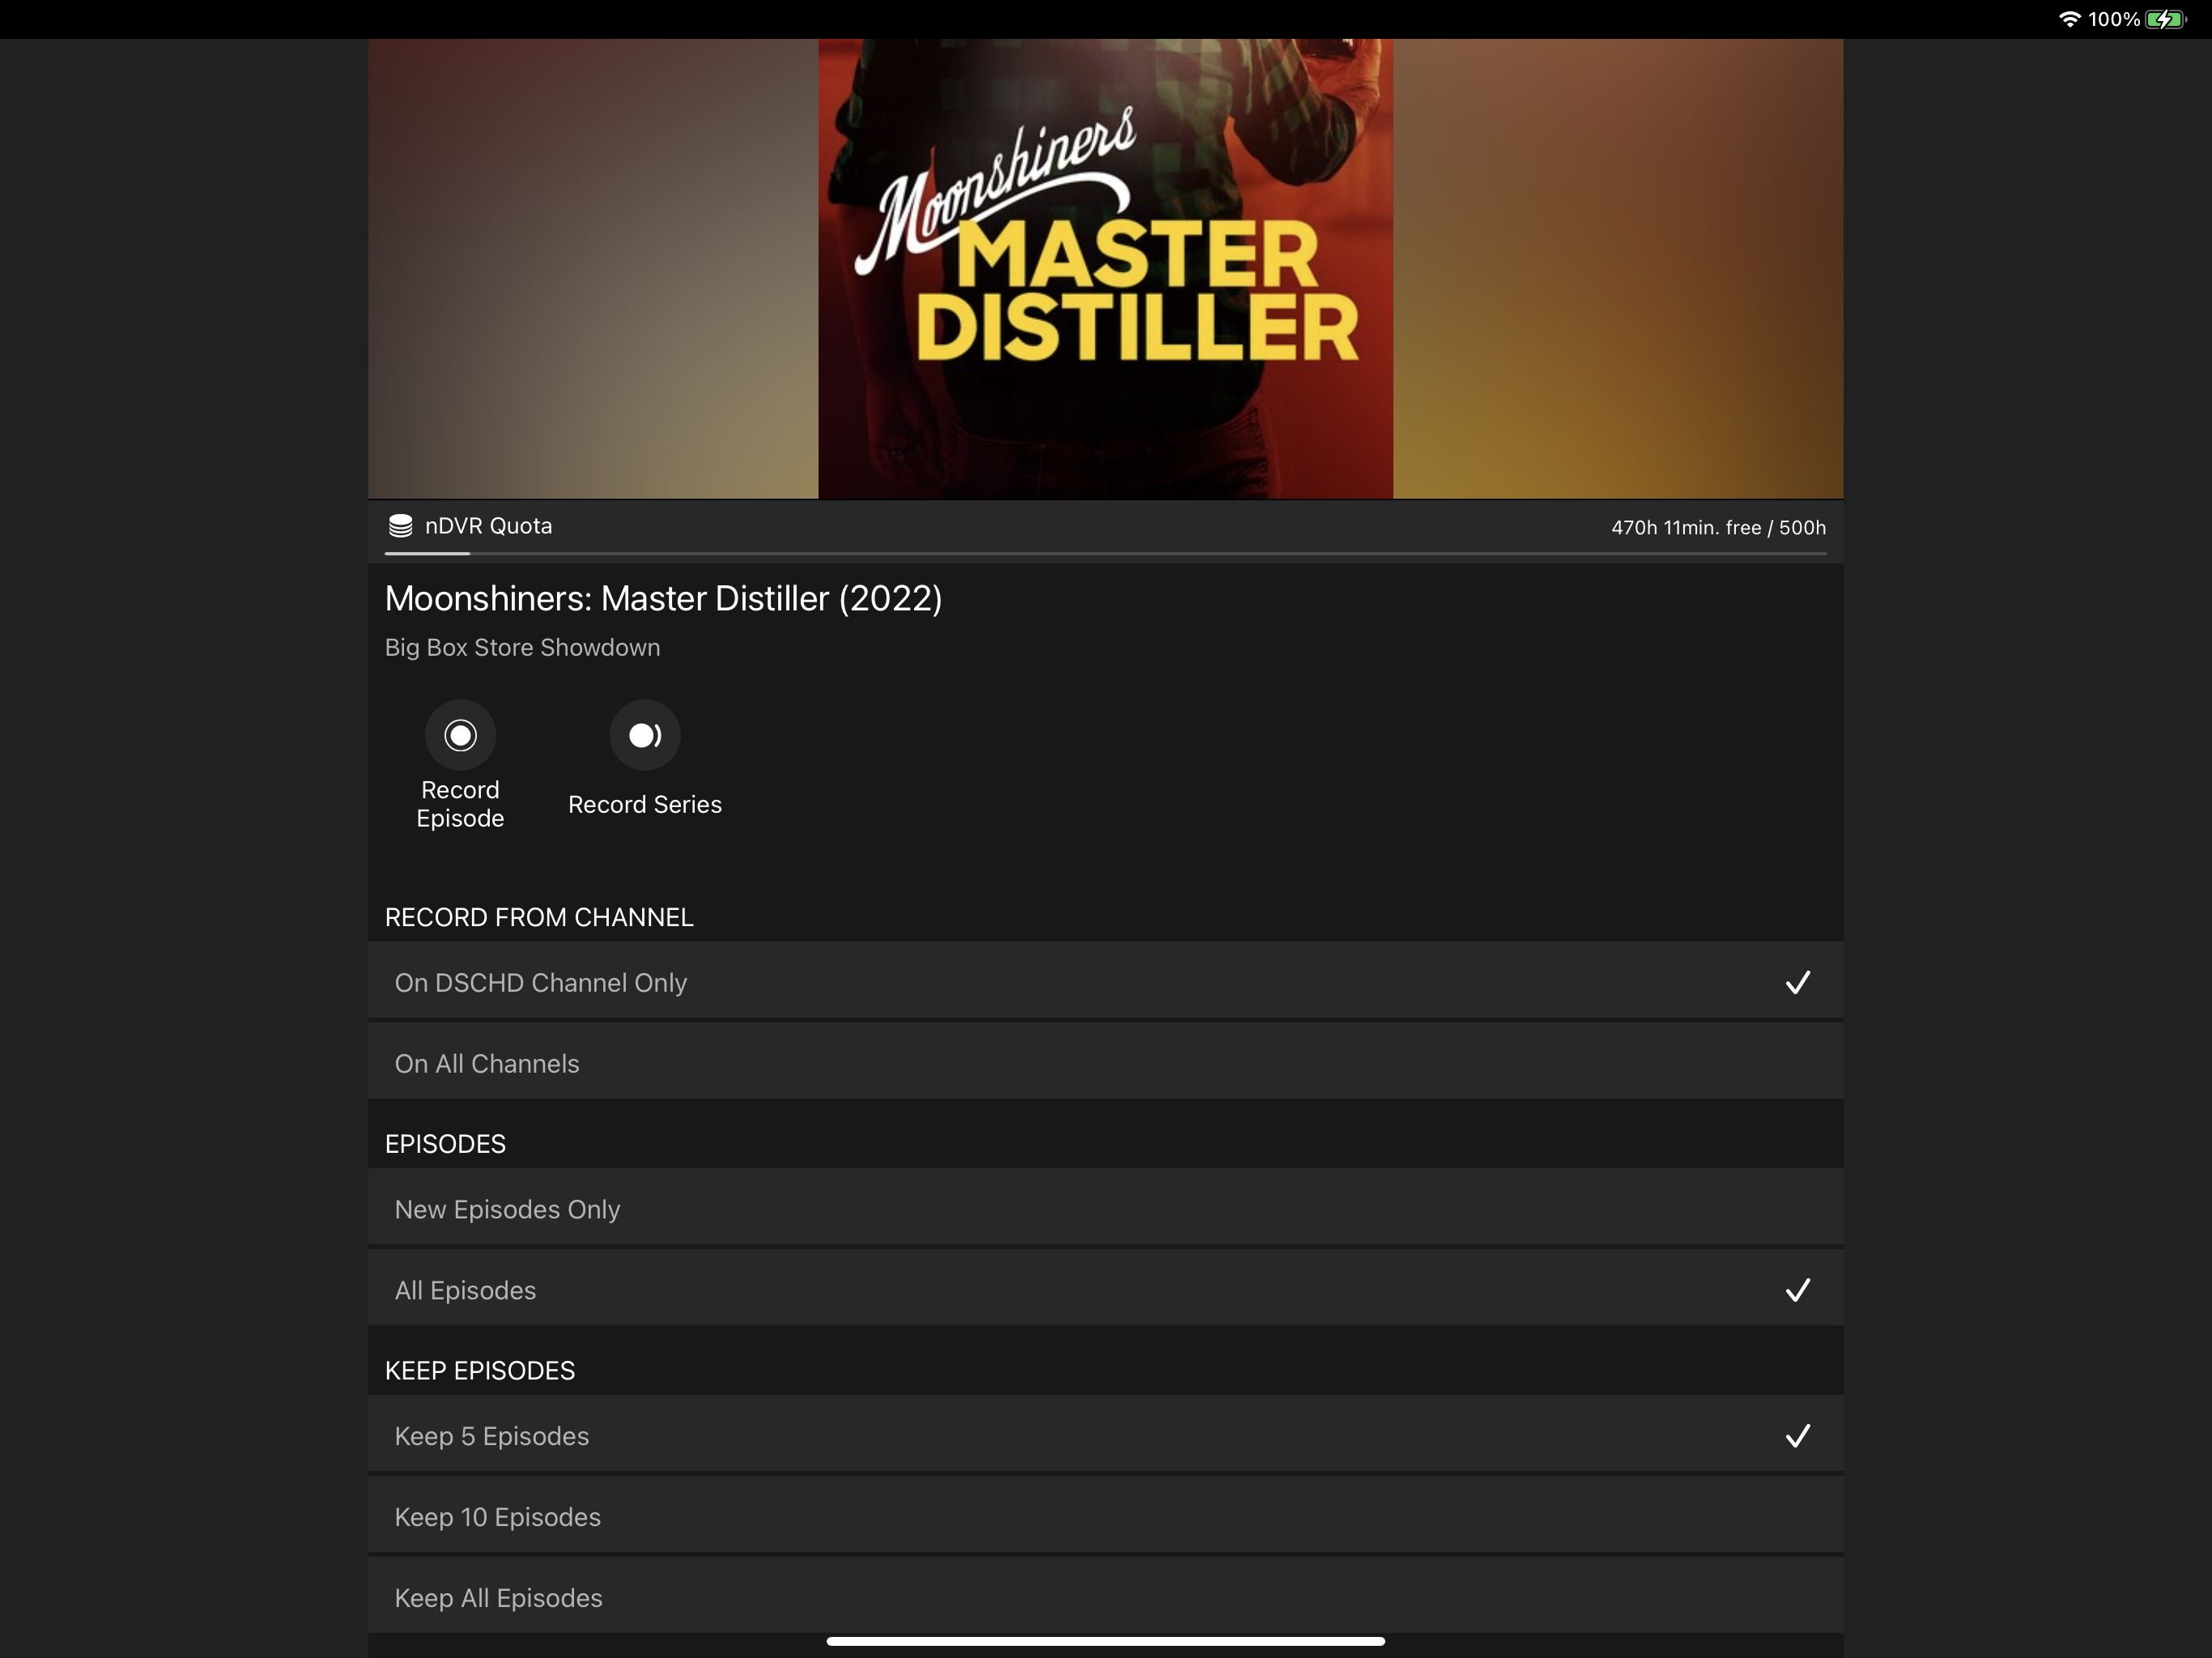Tap the Record Series icon
This screenshot has width=2212, height=1658.
point(645,735)
